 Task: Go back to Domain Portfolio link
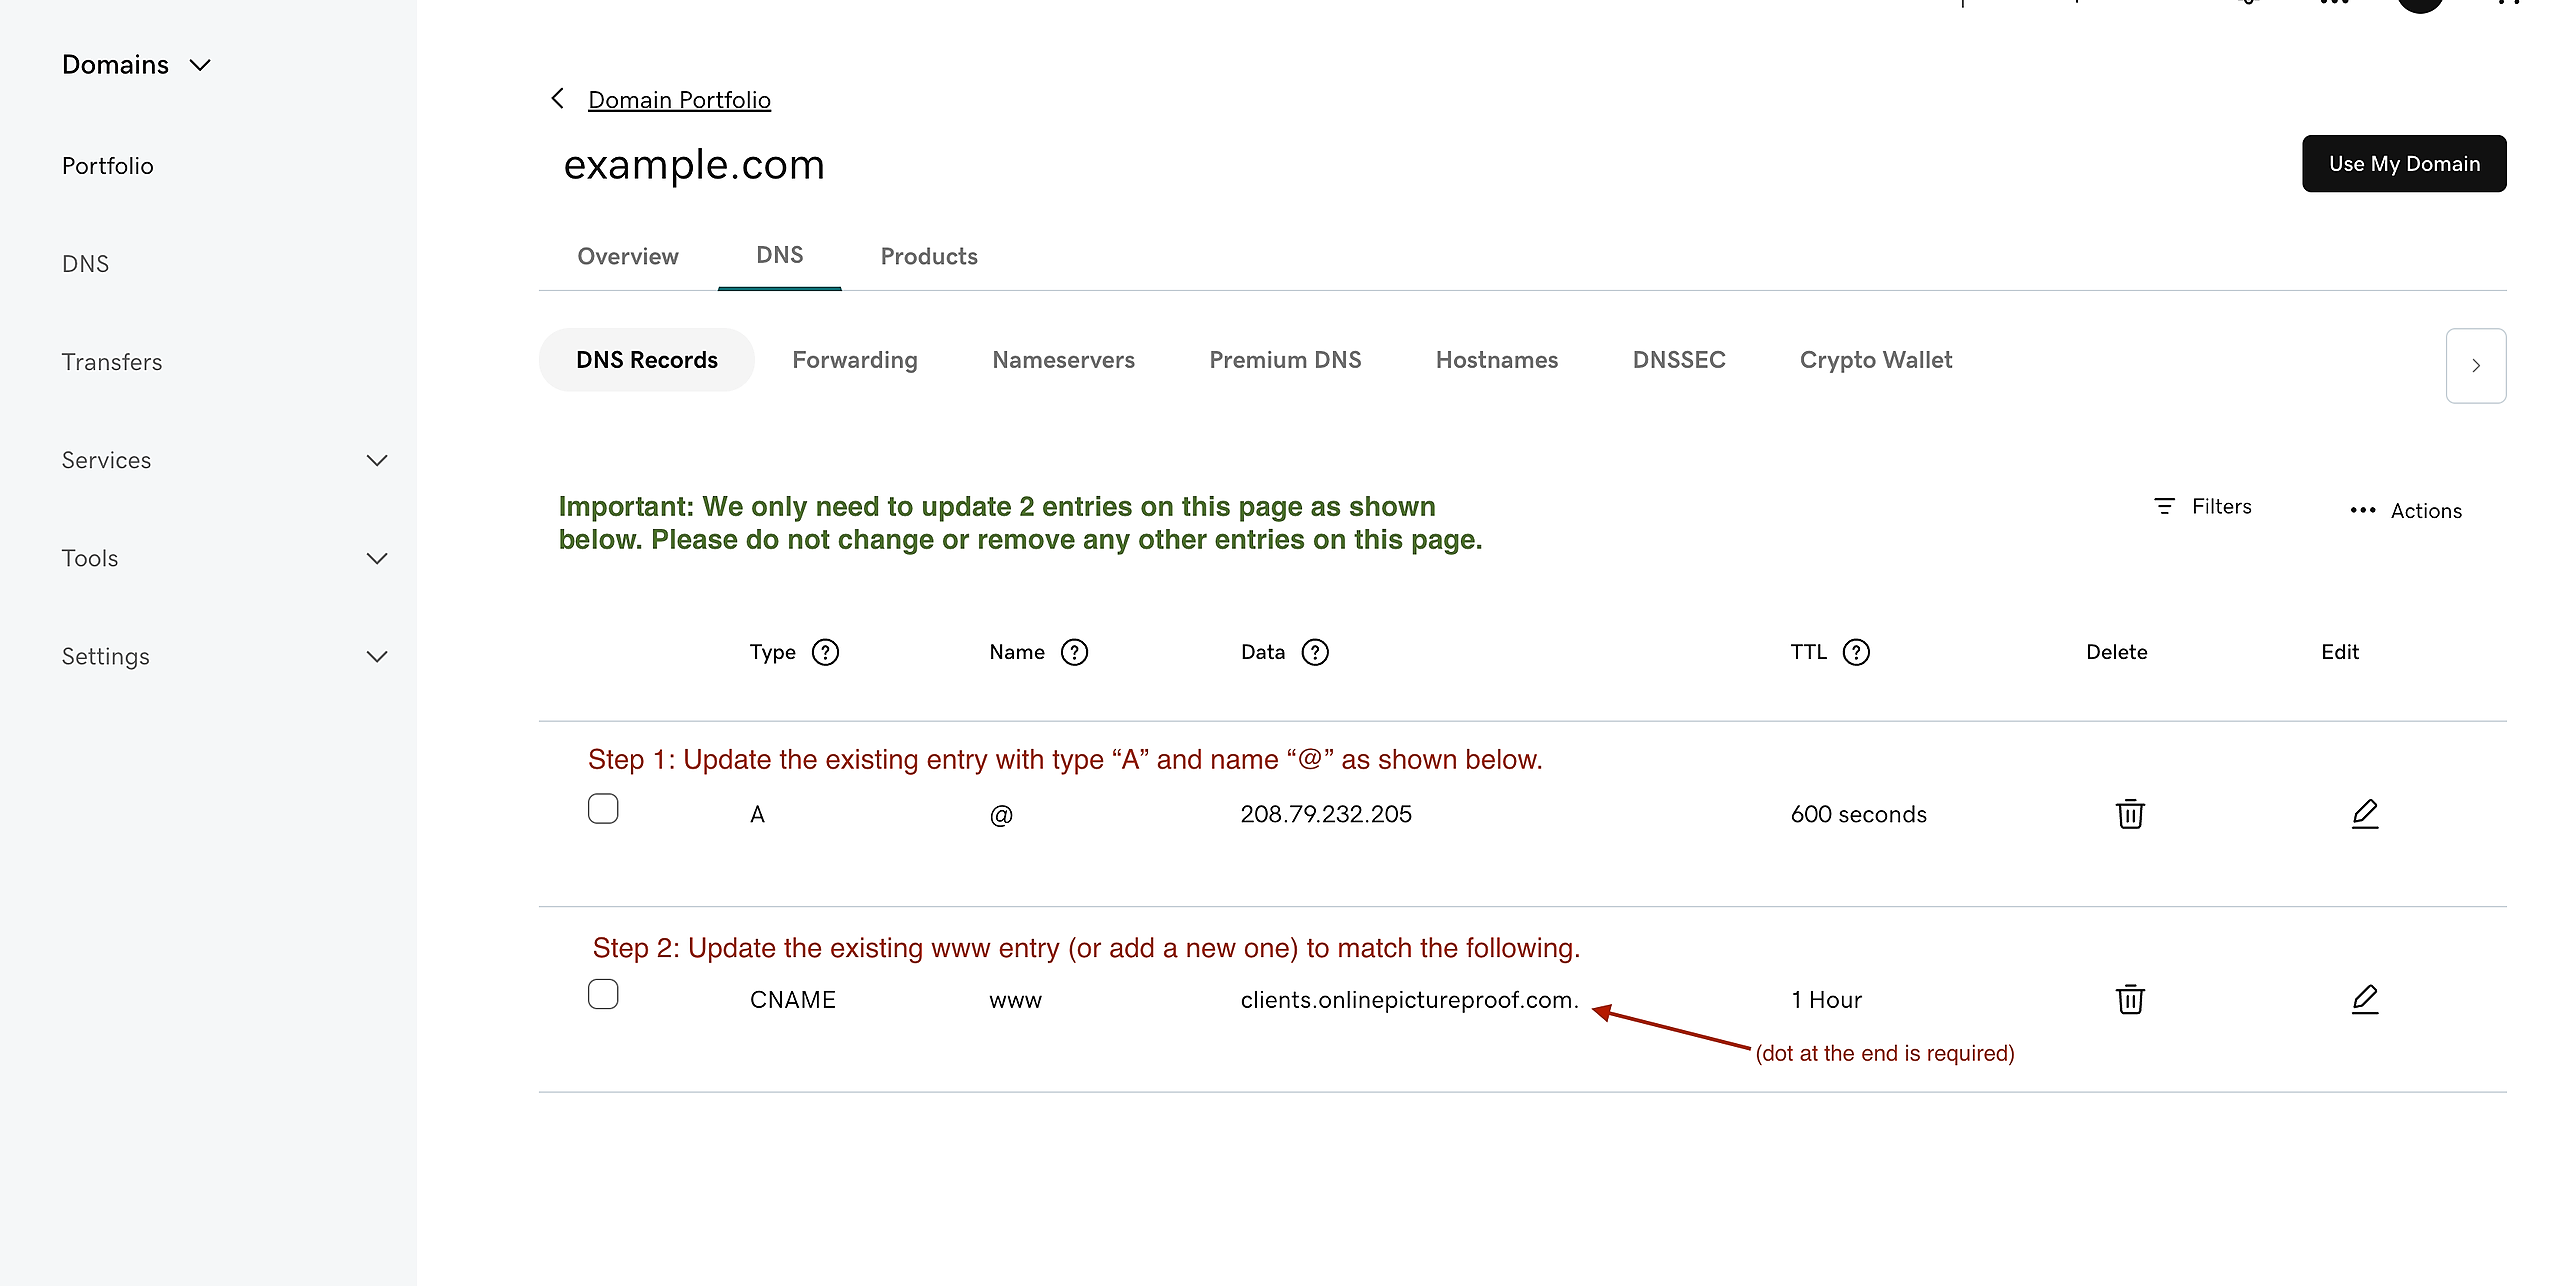point(679,100)
